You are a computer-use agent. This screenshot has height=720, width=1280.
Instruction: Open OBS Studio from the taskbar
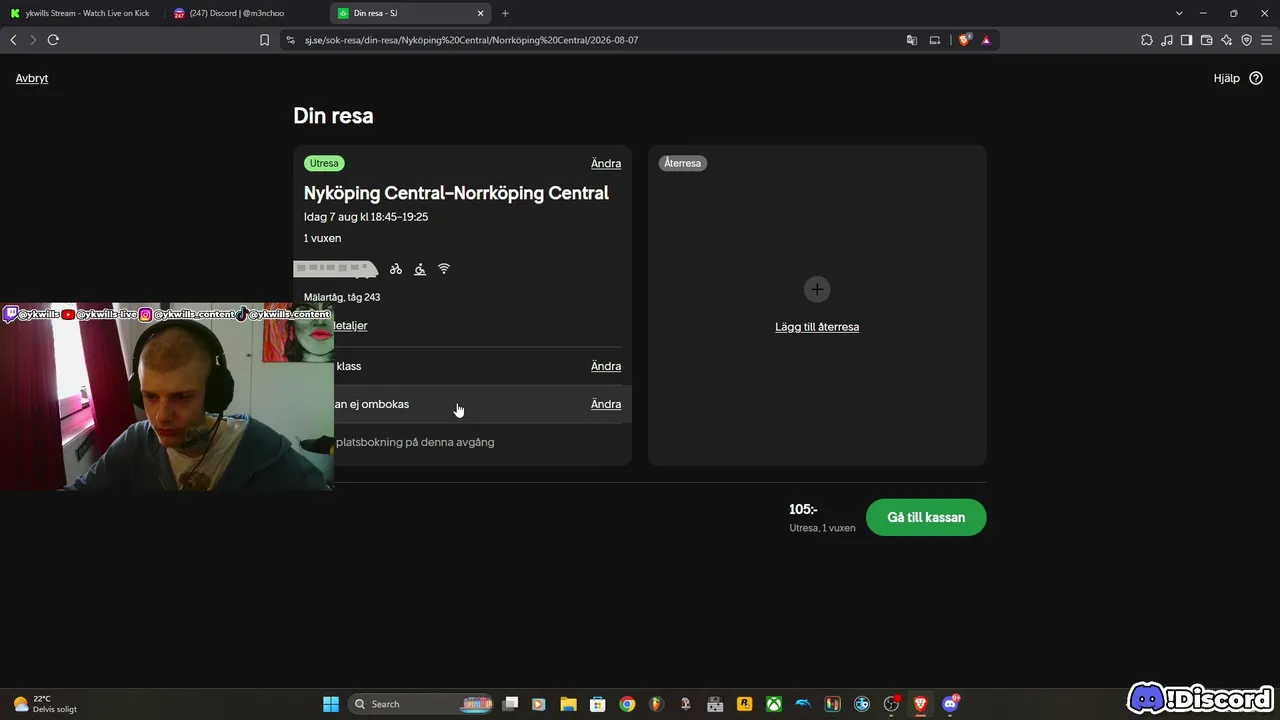(x=891, y=704)
